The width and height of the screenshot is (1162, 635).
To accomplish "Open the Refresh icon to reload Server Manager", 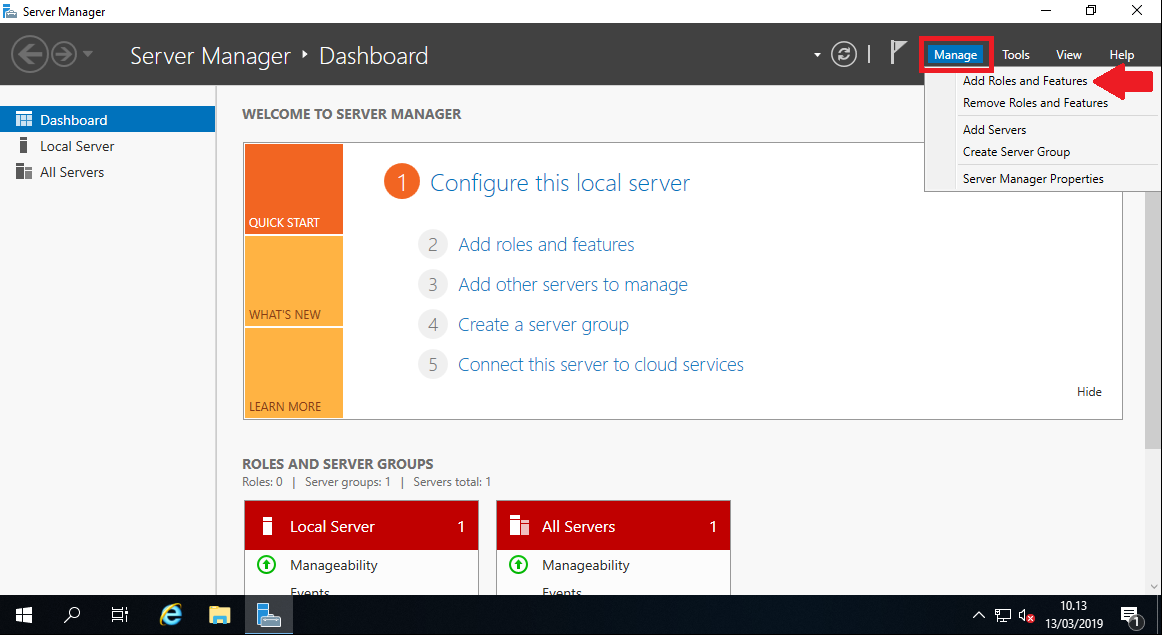I will tap(844, 54).
